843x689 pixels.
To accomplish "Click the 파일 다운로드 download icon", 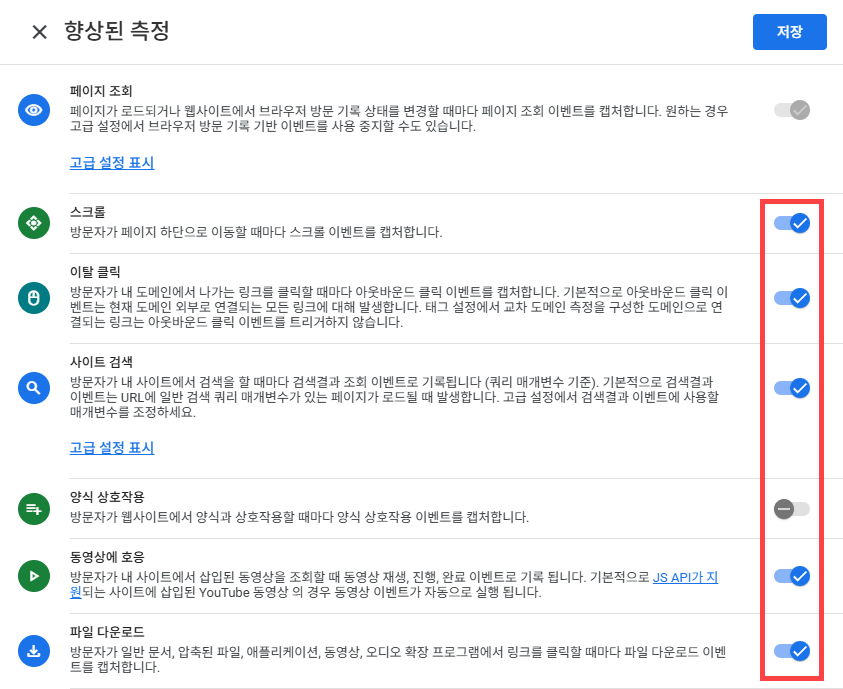I will click(34, 651).
